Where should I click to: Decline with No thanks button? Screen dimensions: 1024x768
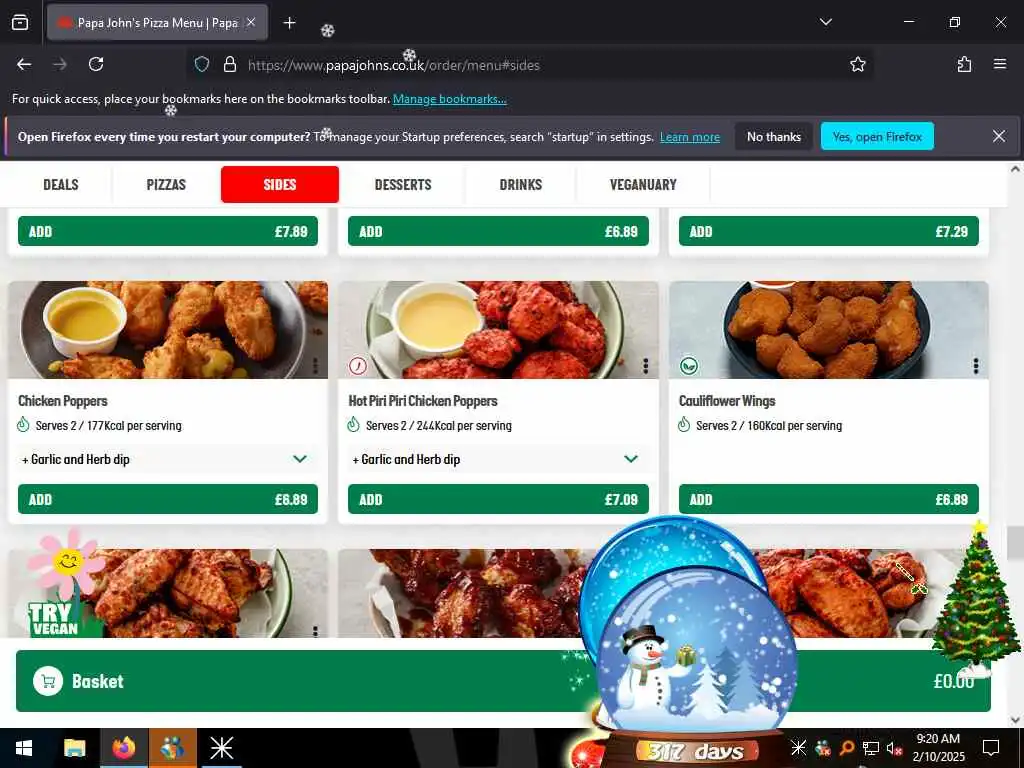click(773, 136)
